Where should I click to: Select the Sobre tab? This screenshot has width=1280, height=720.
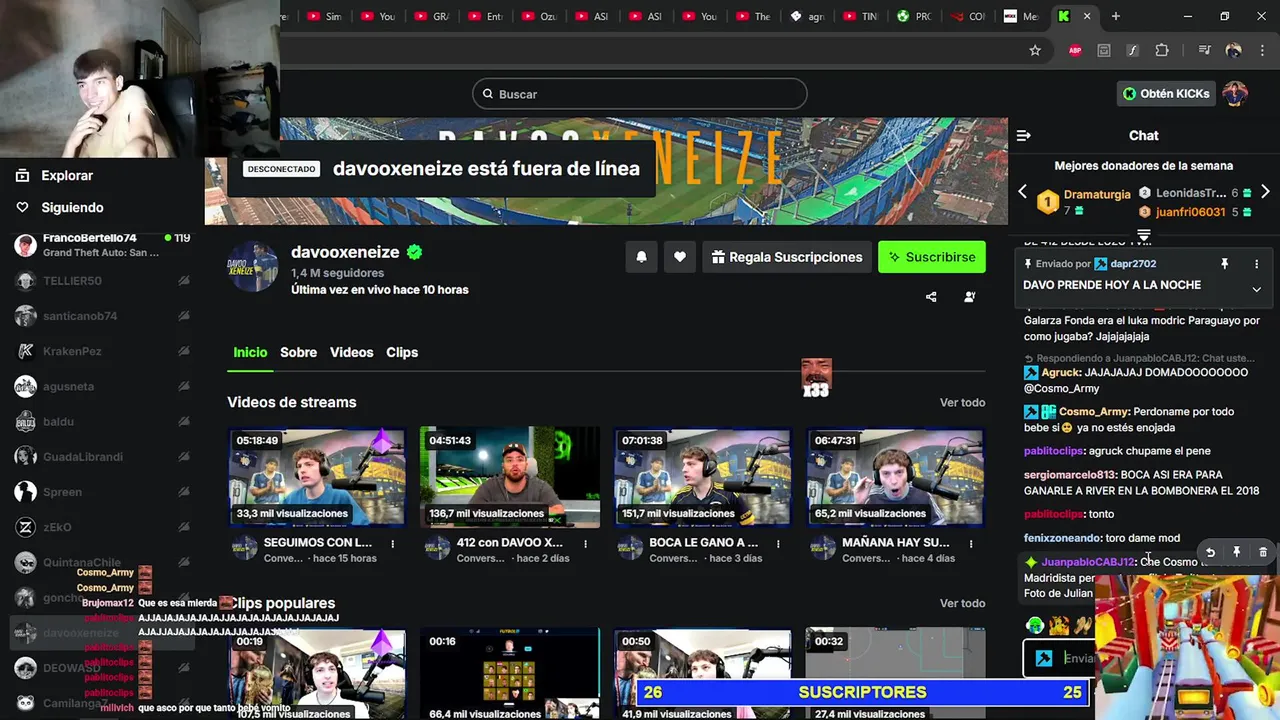pyautogui.click(x=298, y=352)
